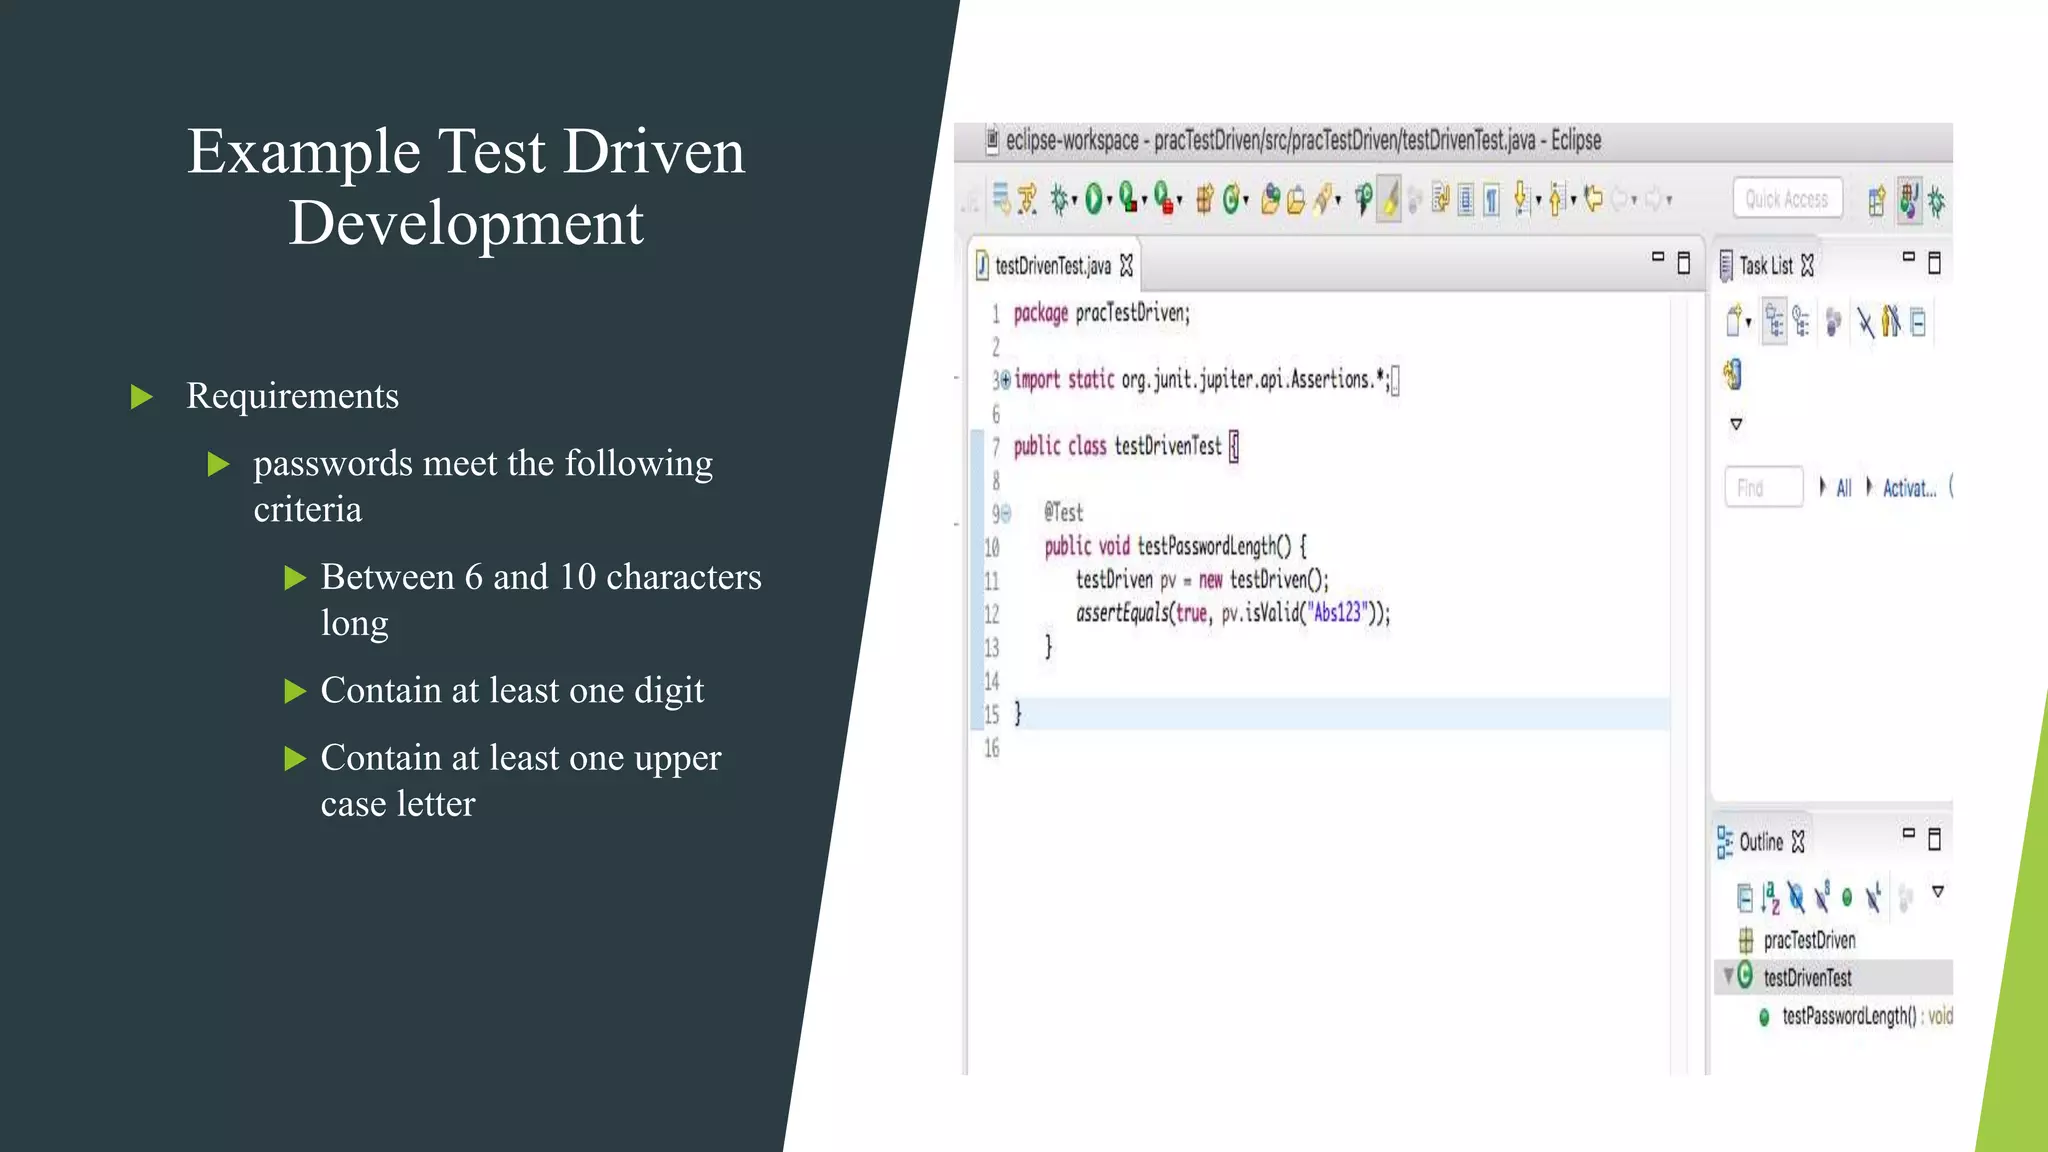The width and height of the screenshot is (2048, 1152).
Task: Toggle Hide Fields filter in Outline
Action: (x=1796, y=897)
